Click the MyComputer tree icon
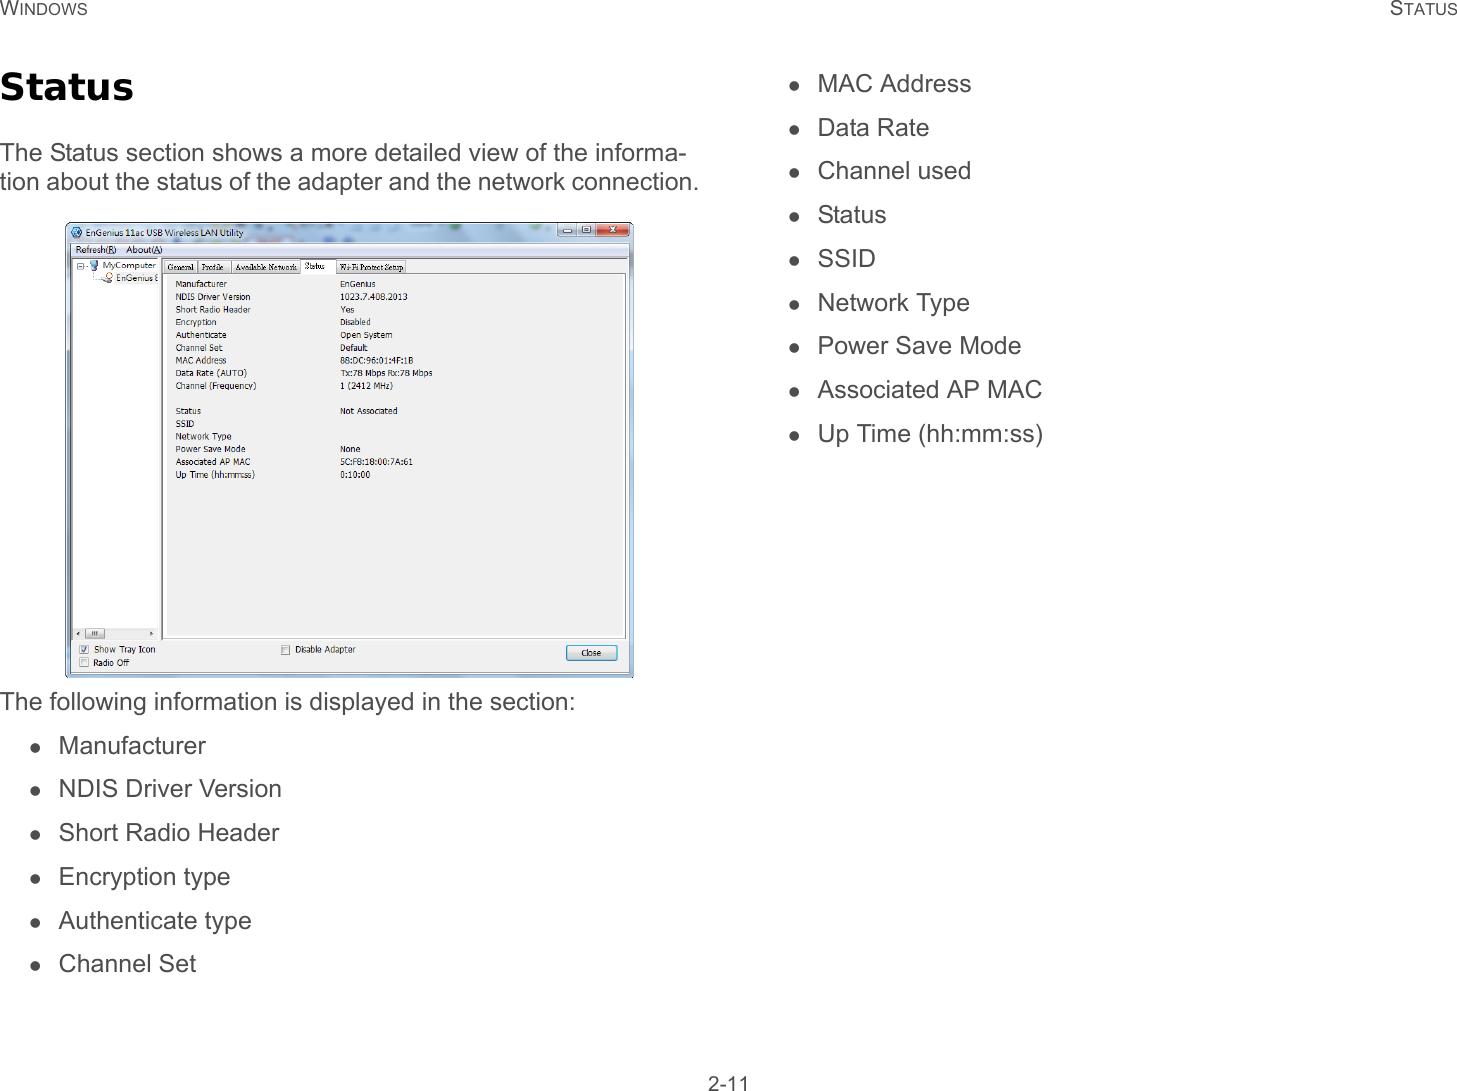The height and width of the screenshot is (1091, 1457). tap(94, 266)
